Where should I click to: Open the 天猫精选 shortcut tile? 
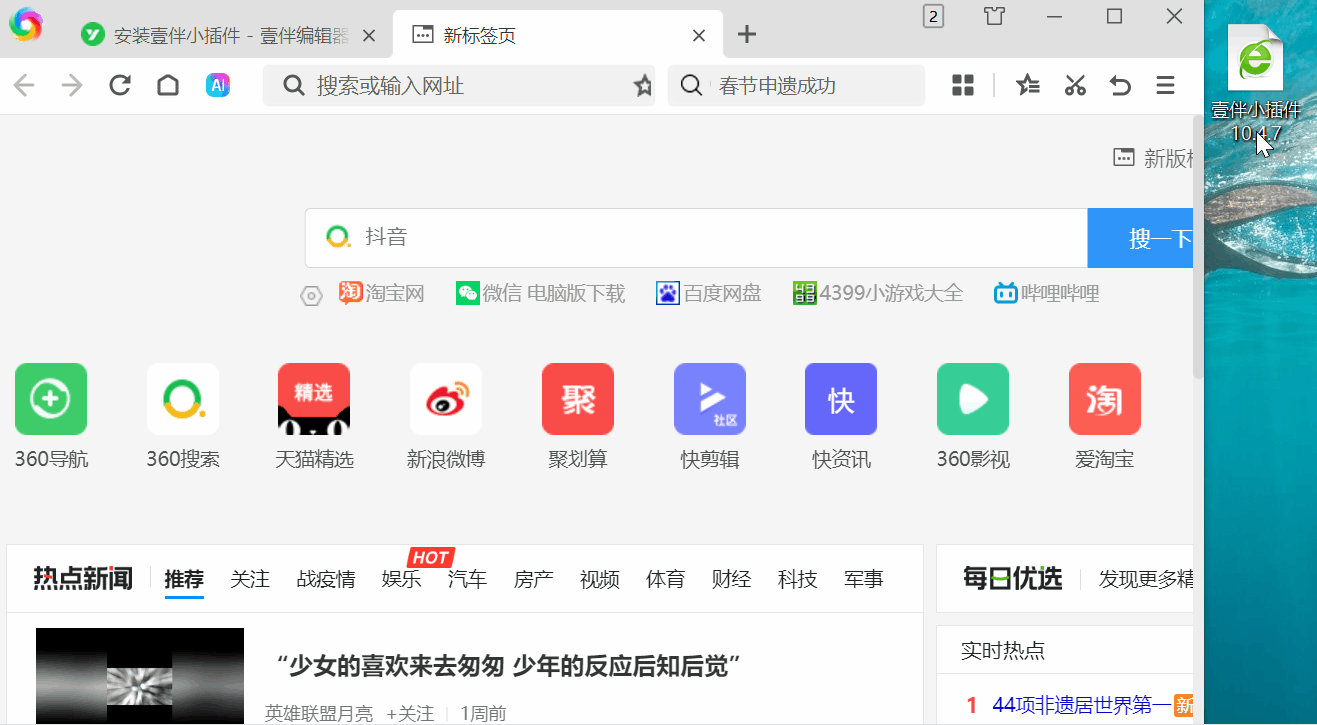pos(314,416)
